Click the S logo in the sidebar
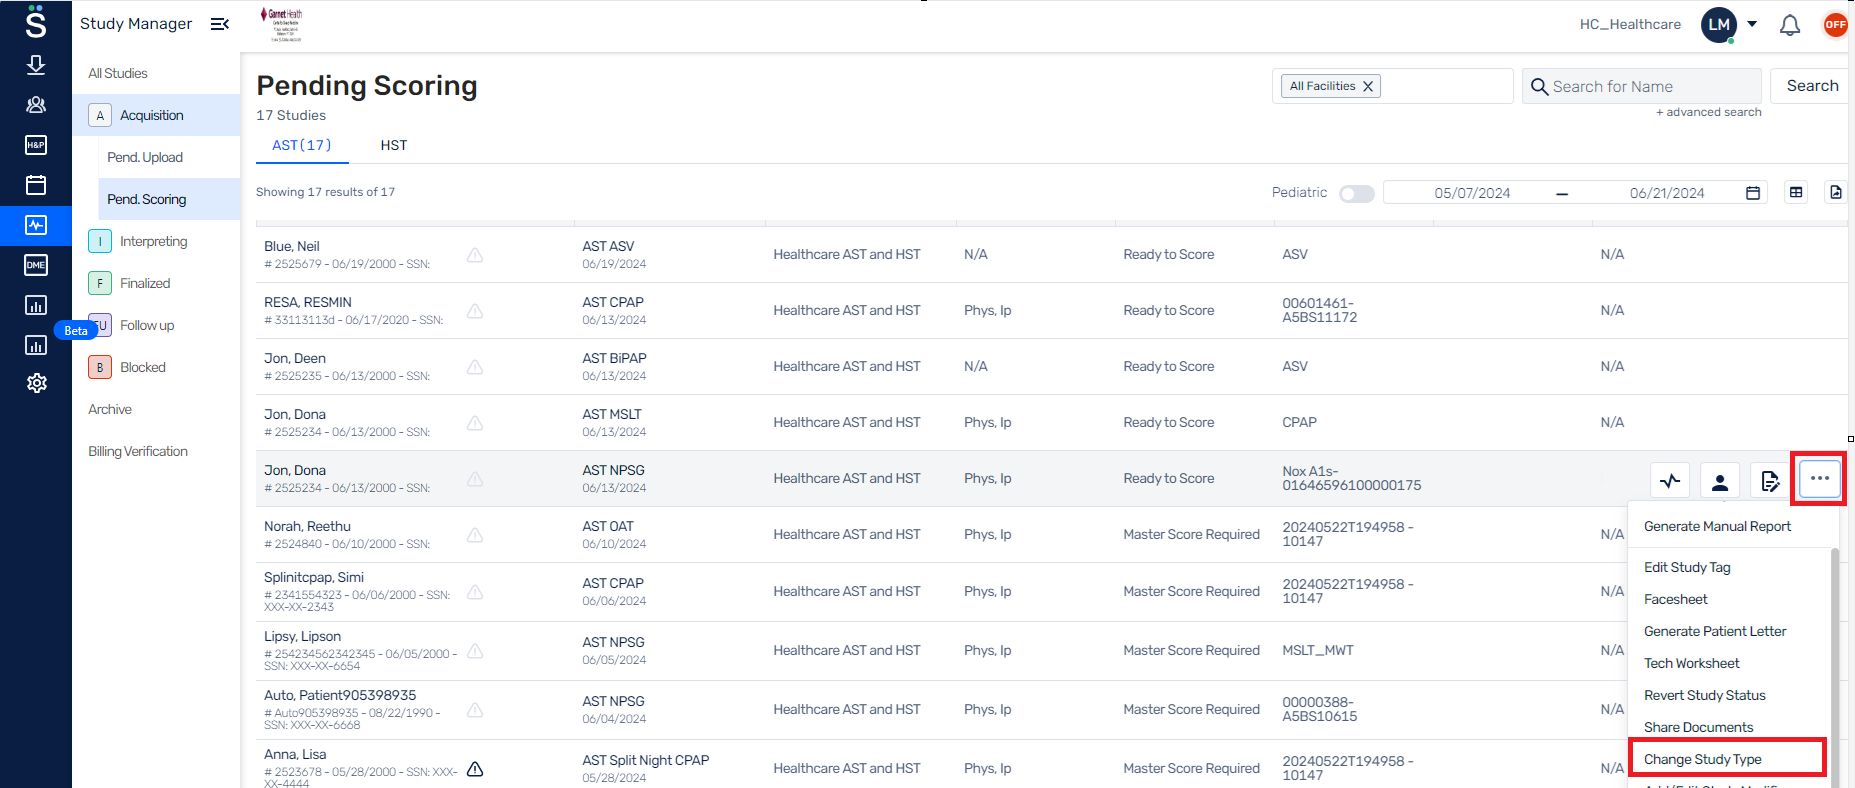 pos(36,22)
